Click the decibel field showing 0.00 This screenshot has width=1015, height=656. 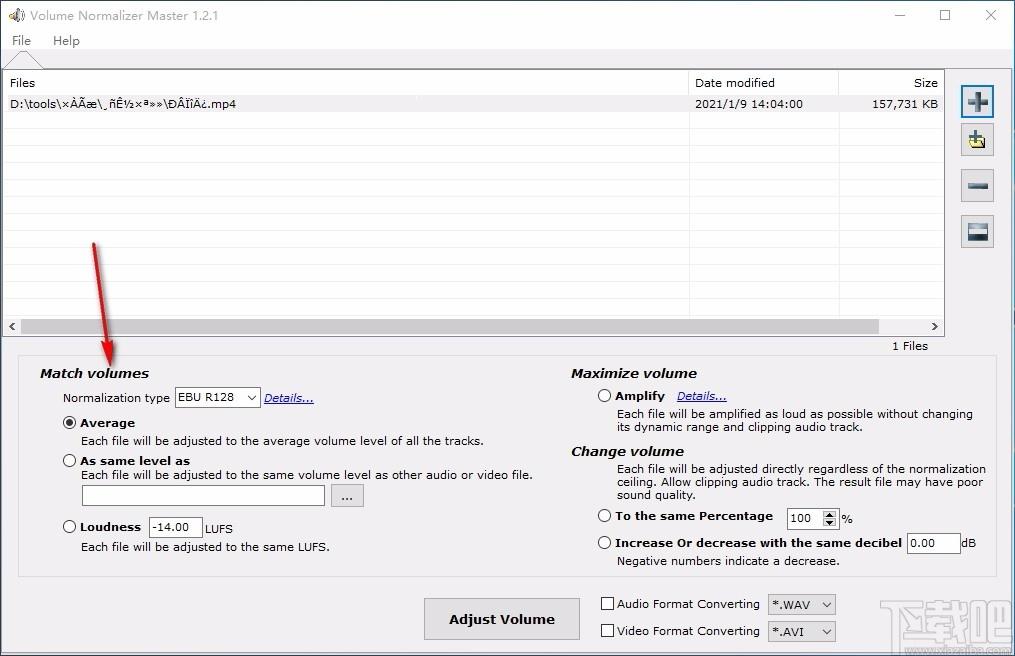click(933, 543)
